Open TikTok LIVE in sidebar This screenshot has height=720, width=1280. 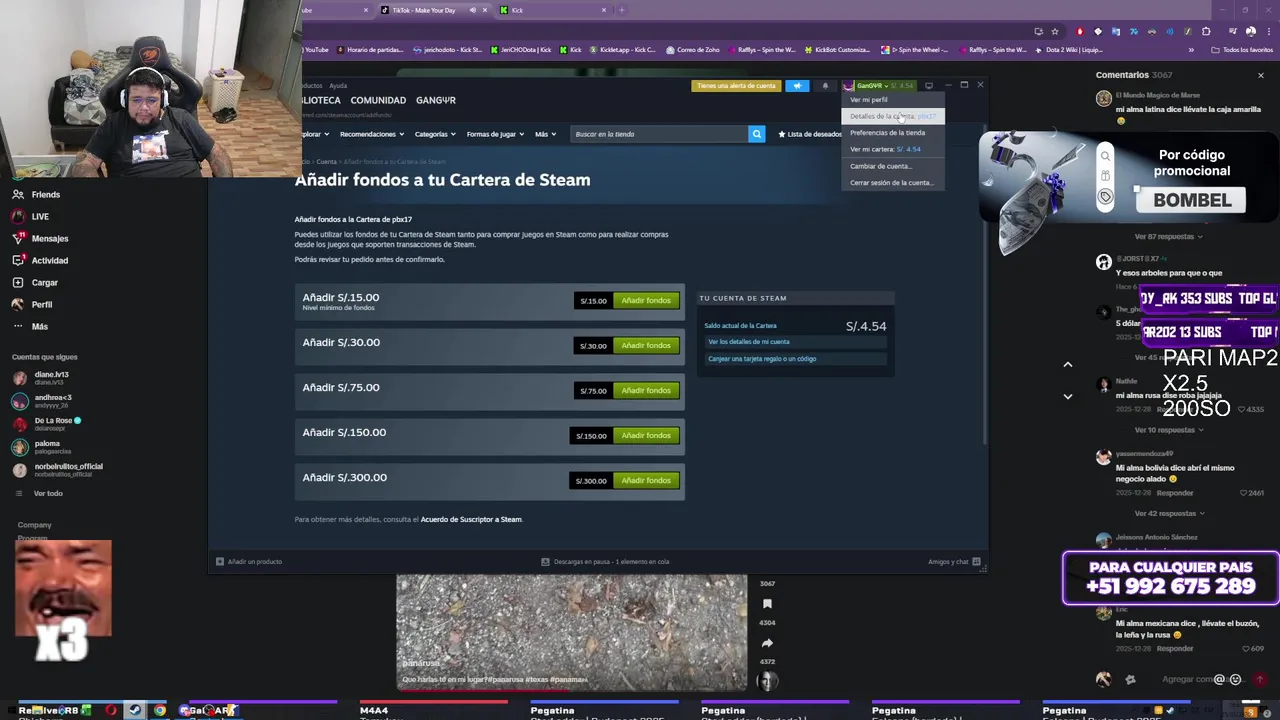coord(30,216)
